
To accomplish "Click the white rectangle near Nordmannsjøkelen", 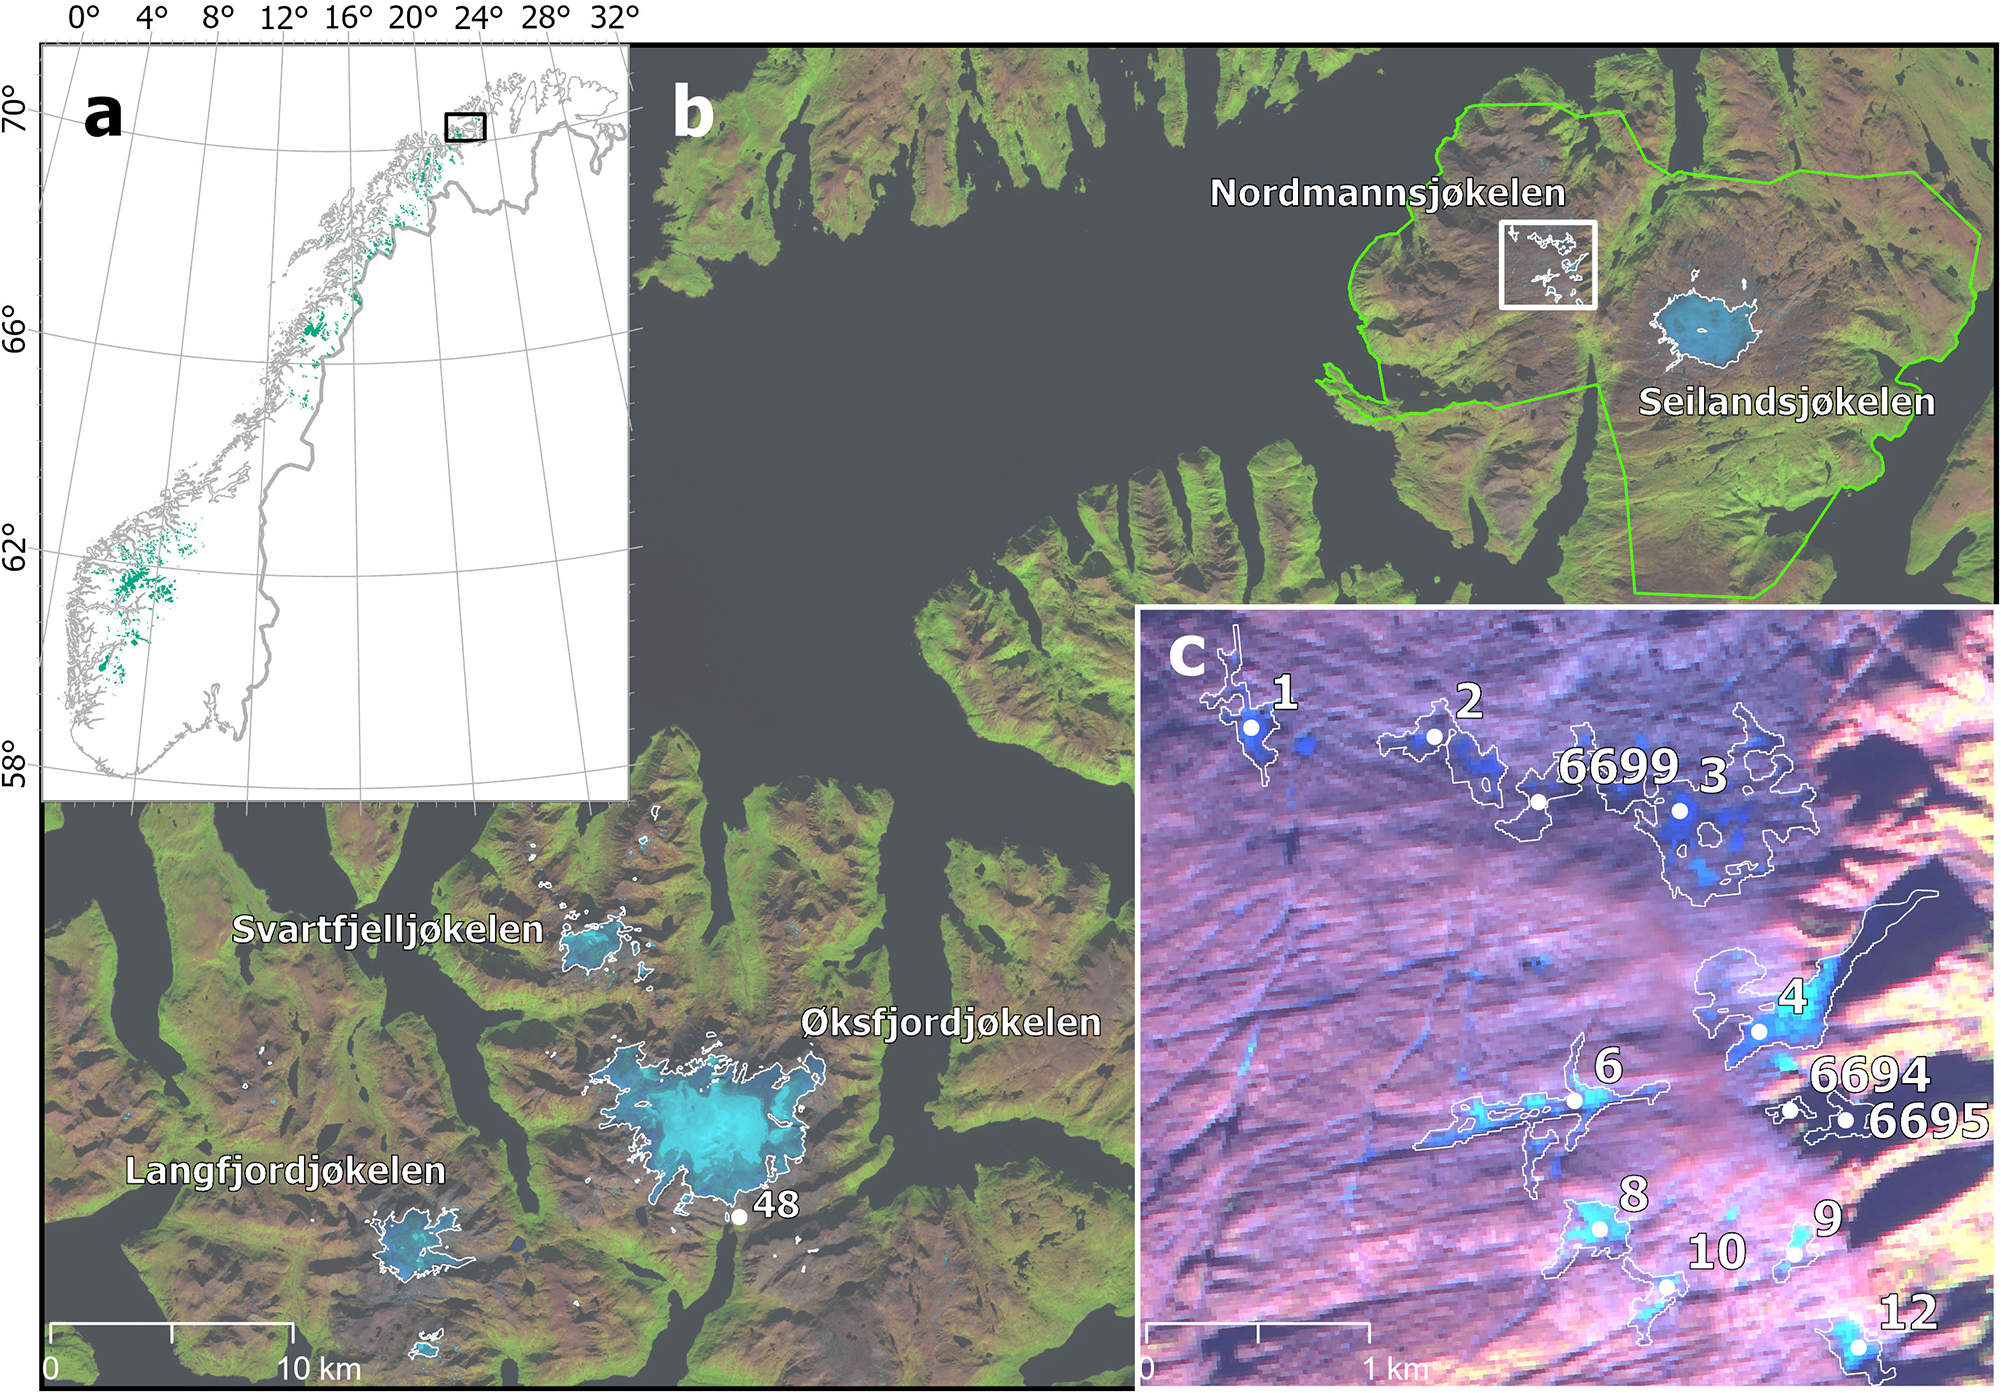I will (1547, 265).
